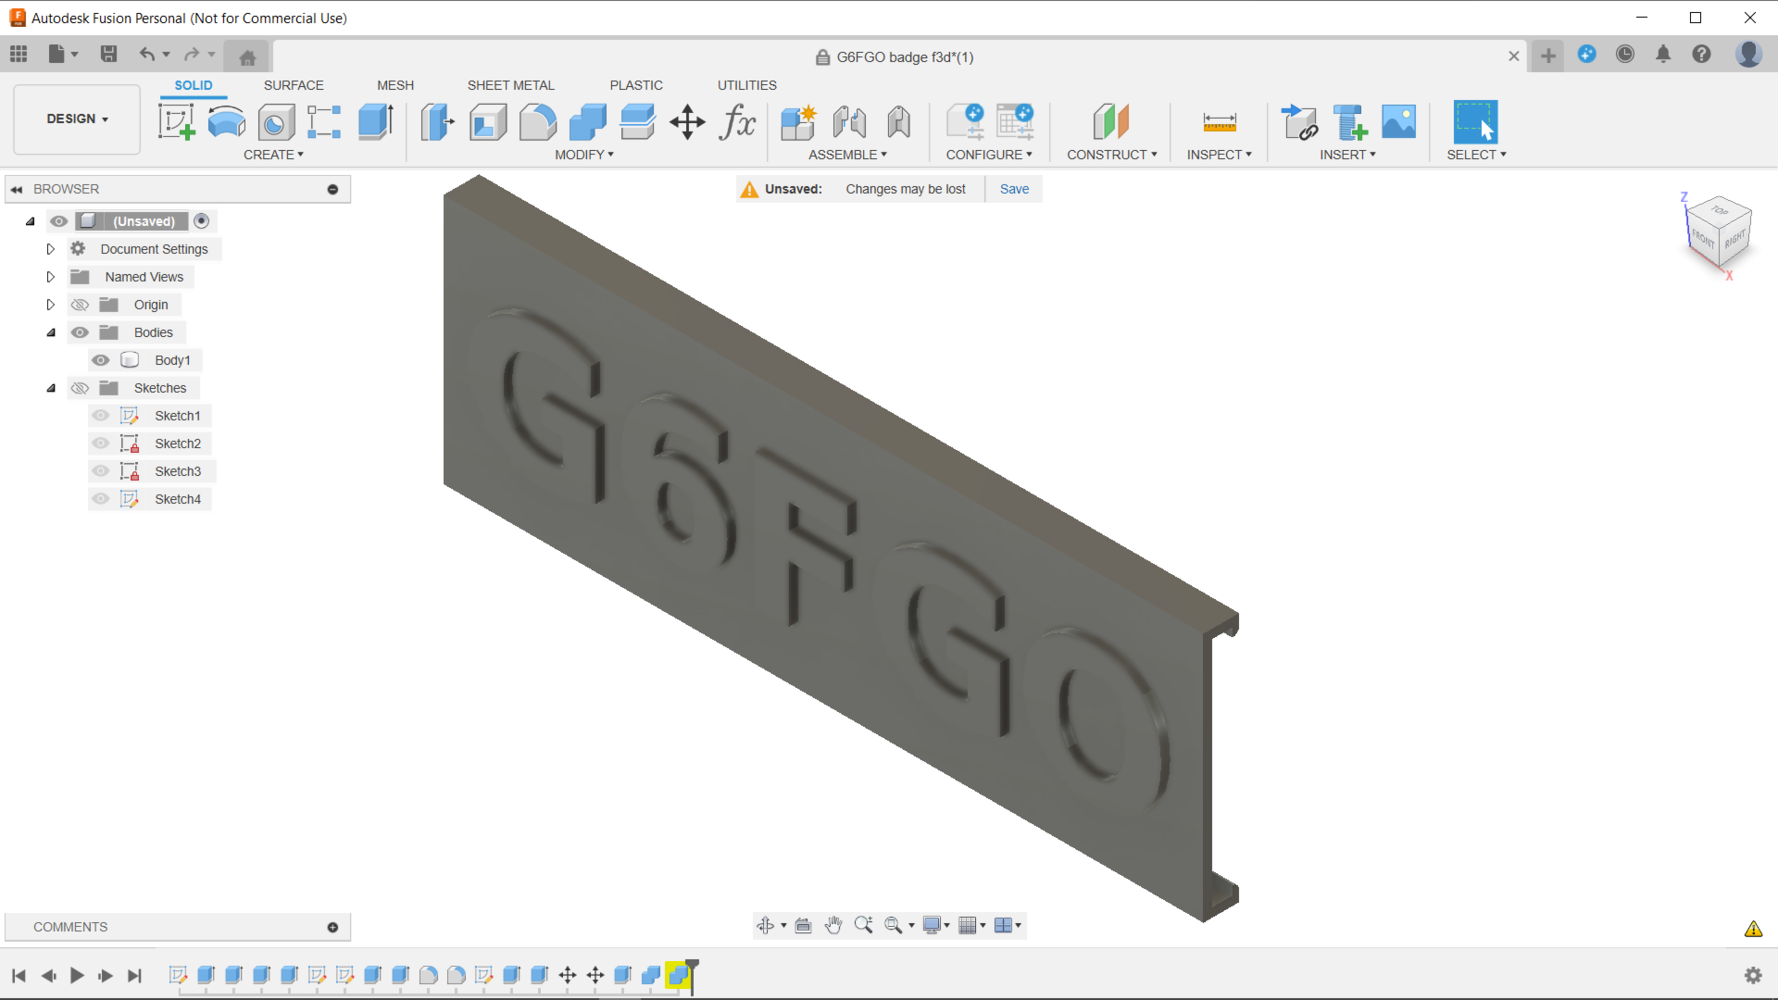Expand the Document Settings node

(50, 249)
